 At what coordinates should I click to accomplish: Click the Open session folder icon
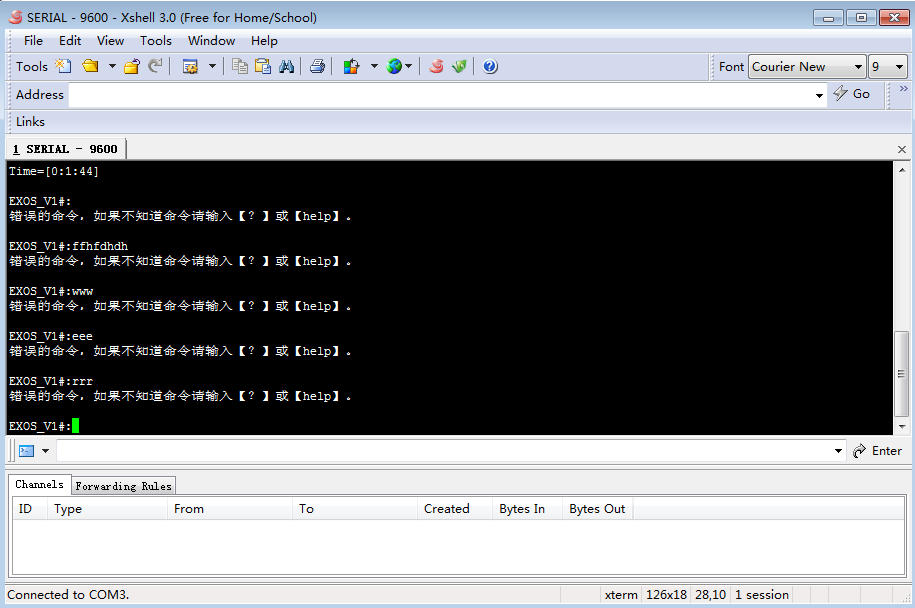pyautogui.click(x=90, y=67)
